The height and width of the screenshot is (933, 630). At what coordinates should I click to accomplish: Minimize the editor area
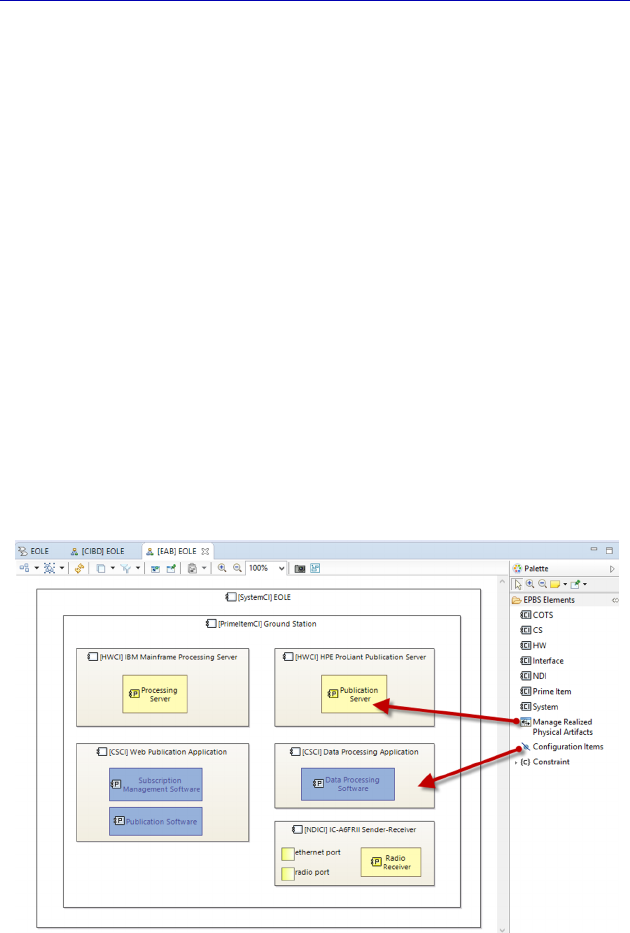(x=594, y=550)
